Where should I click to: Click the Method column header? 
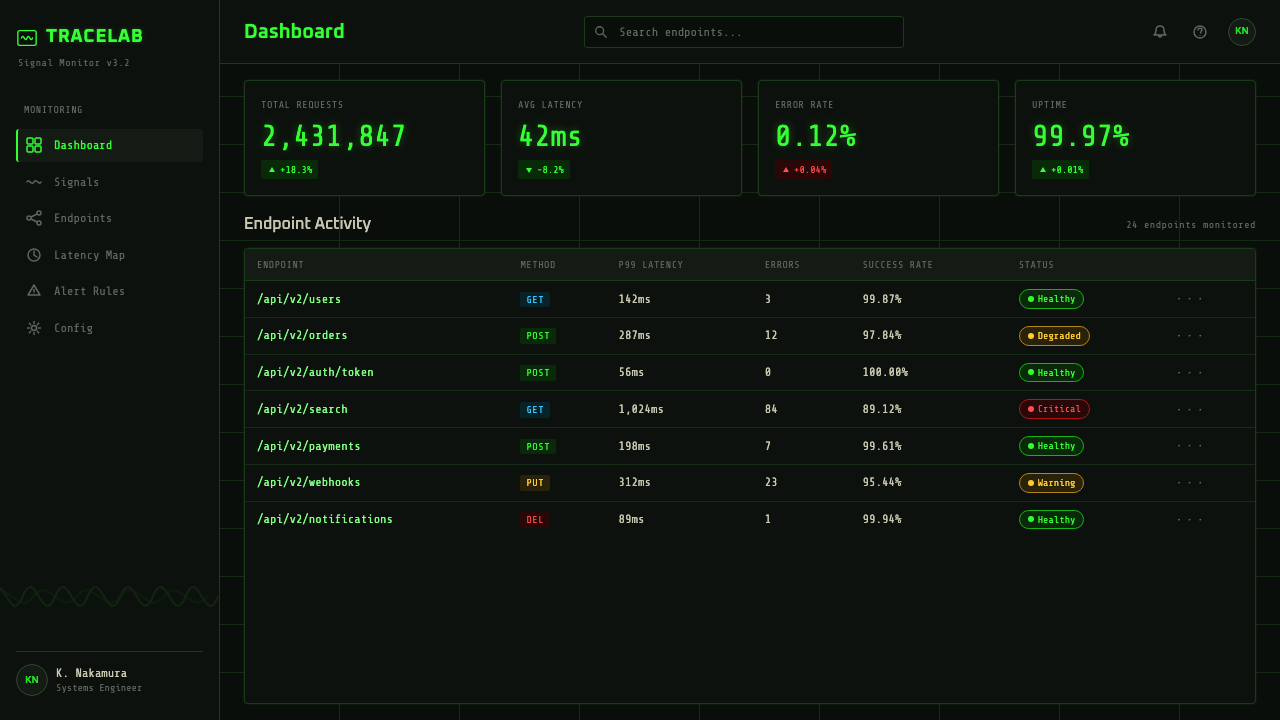coord(538,265)
